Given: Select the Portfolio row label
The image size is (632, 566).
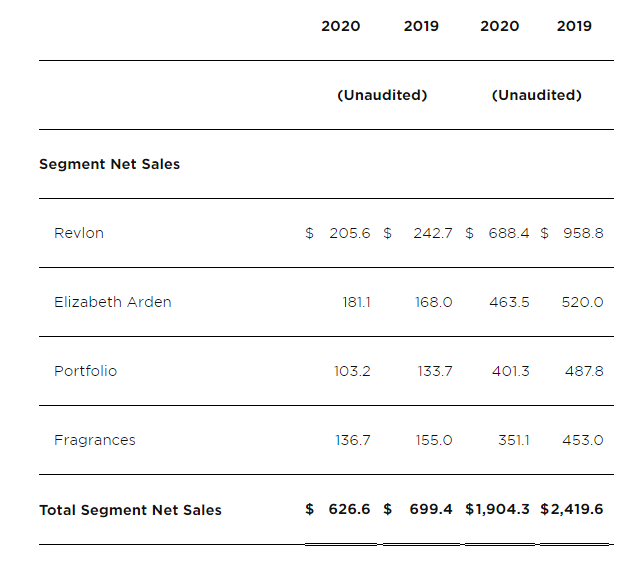Looking at the screenshot, I should tap(85, 371).
